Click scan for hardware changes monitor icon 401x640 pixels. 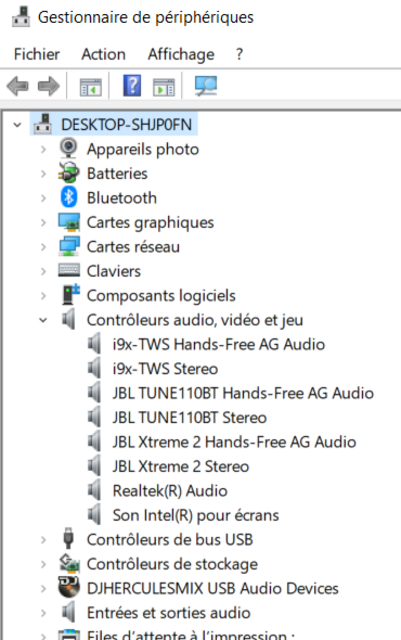tap(206, 86)
